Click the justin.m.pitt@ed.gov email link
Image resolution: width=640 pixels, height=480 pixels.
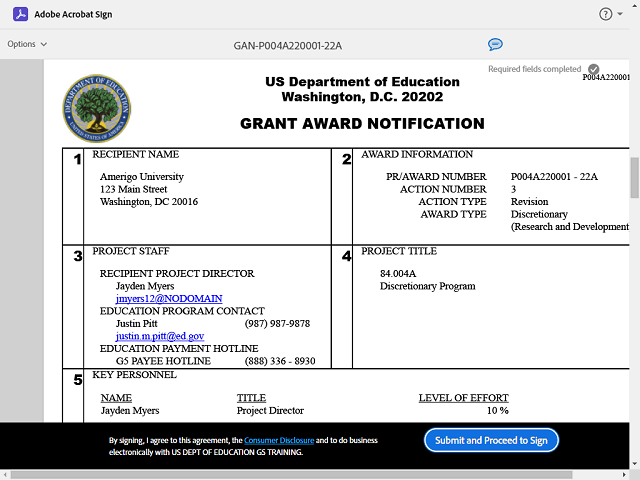(160, 336)
